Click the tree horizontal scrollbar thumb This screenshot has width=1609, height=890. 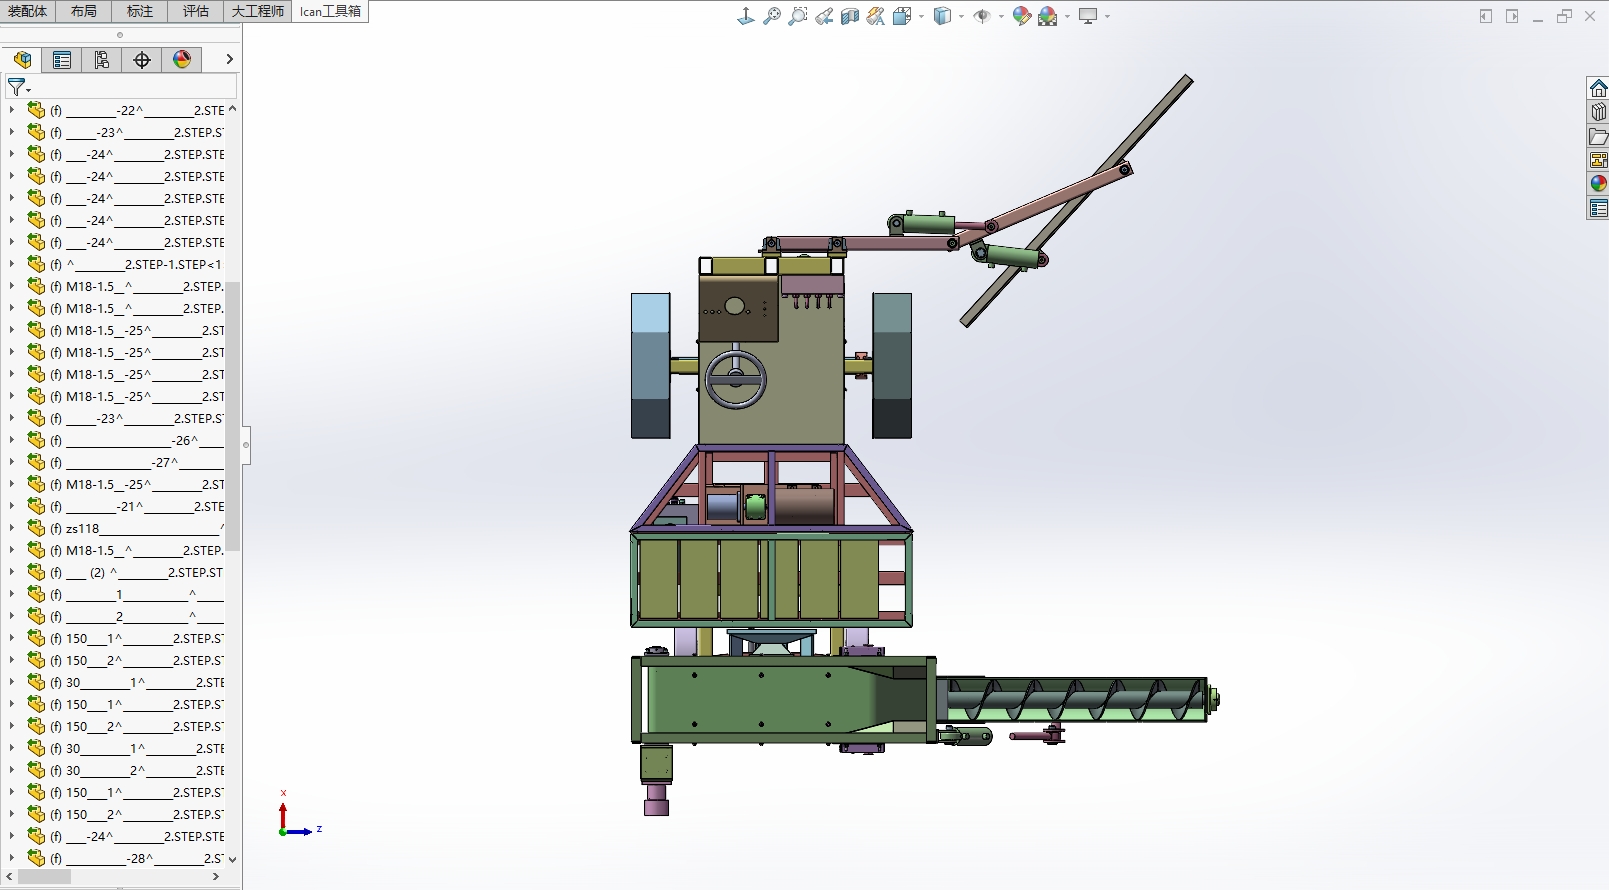(44, 877)
